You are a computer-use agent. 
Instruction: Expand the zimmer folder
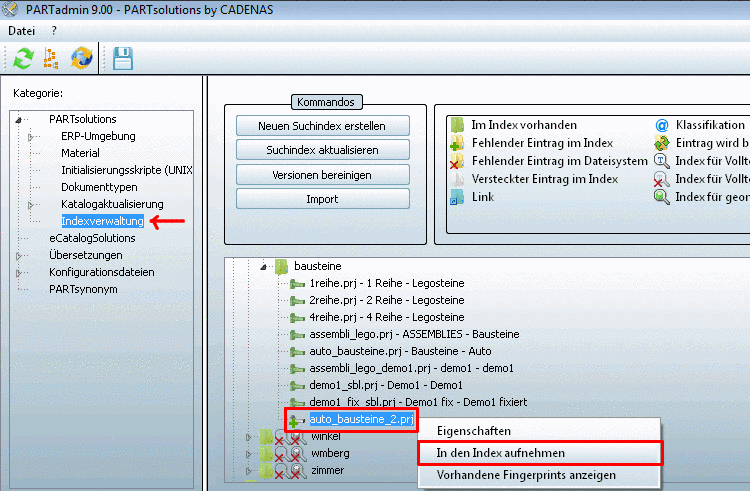tap(248, 471)
